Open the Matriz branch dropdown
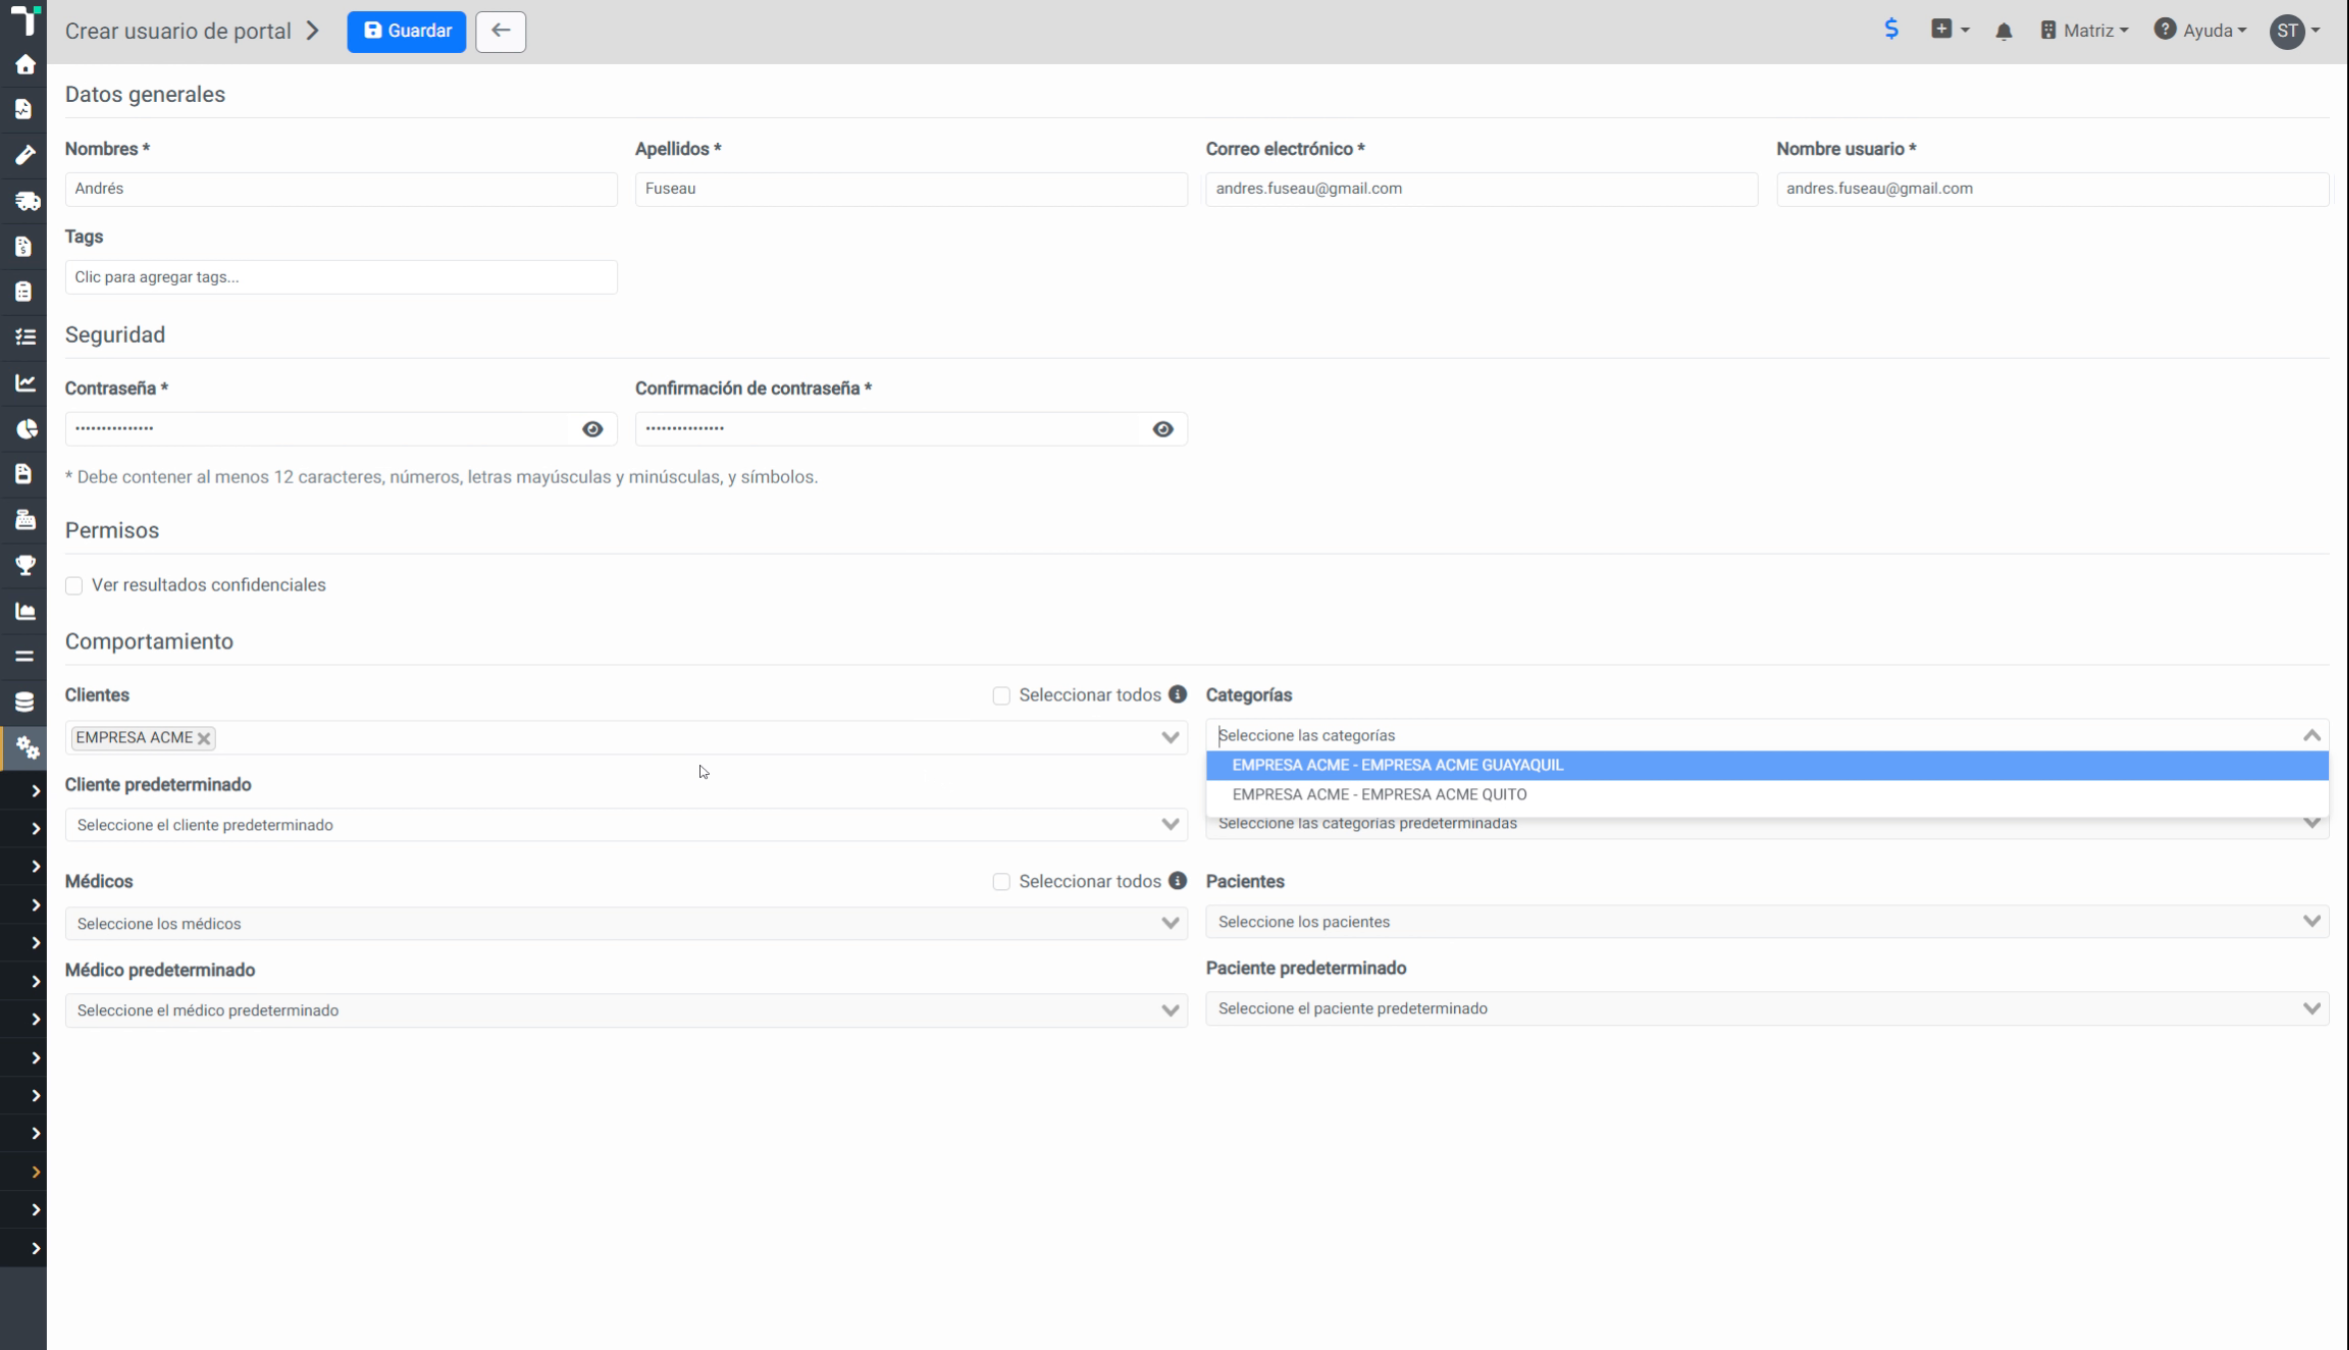Screen dimensions: 2349x1350 click(x=2084, y=30)
